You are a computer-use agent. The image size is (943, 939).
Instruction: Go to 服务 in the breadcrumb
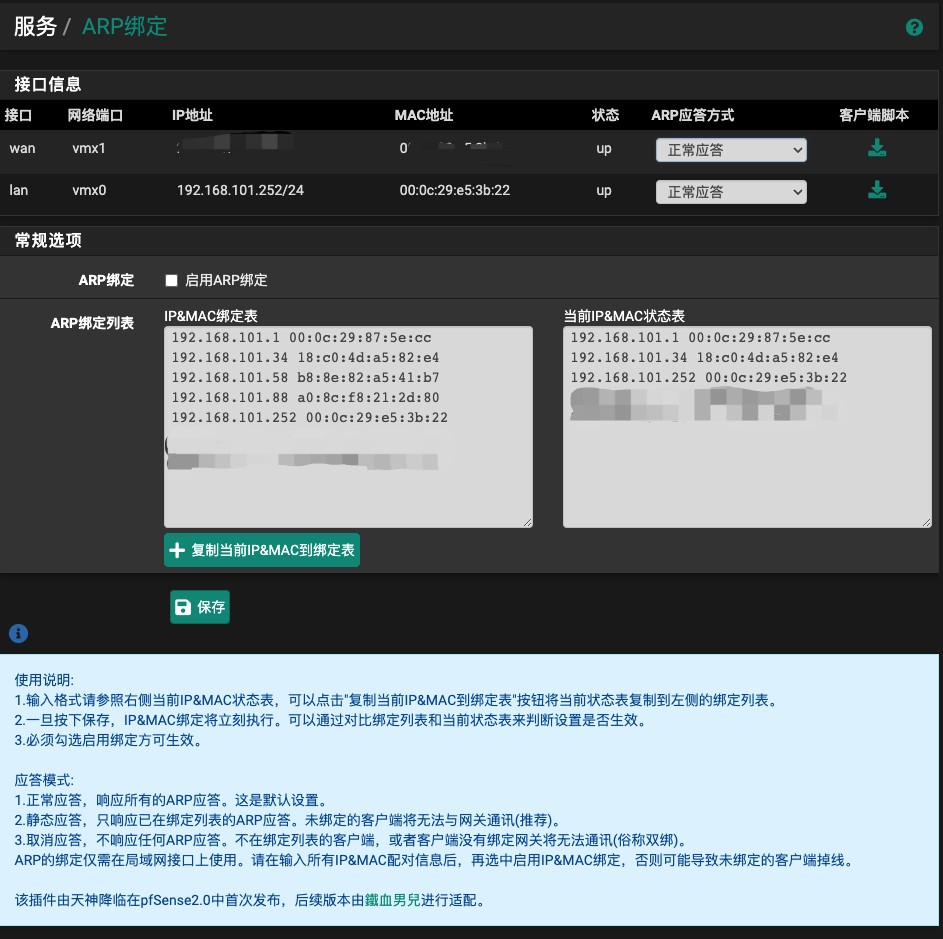[x=35, y=27]
